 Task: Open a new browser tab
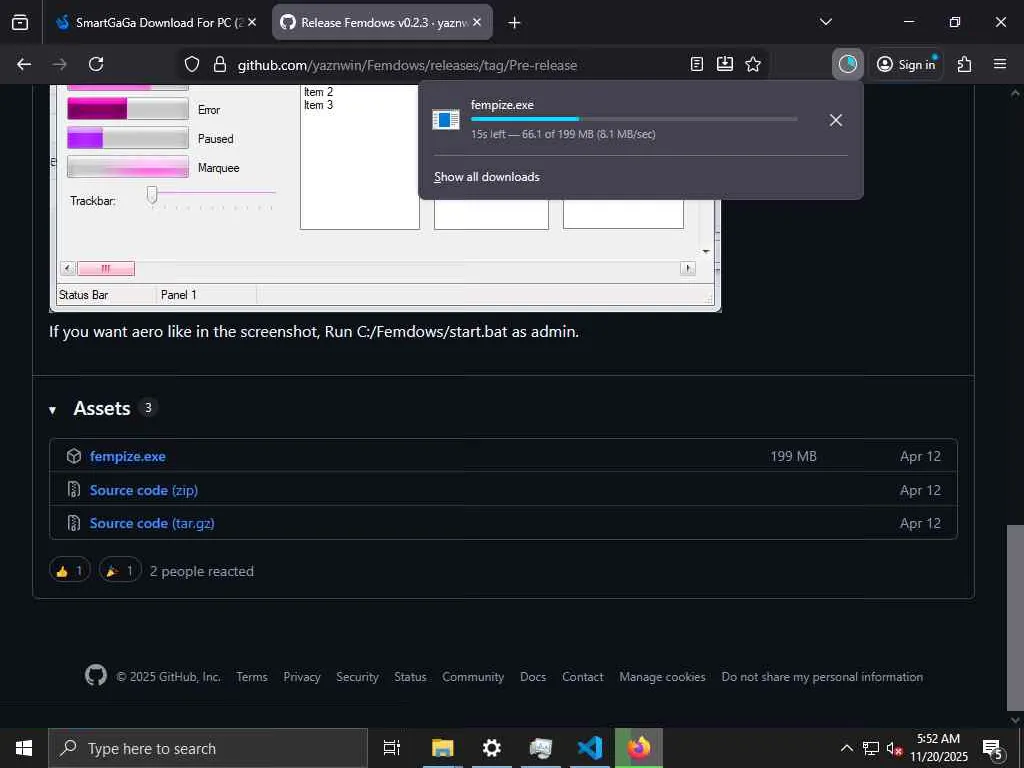click(515, 23)
